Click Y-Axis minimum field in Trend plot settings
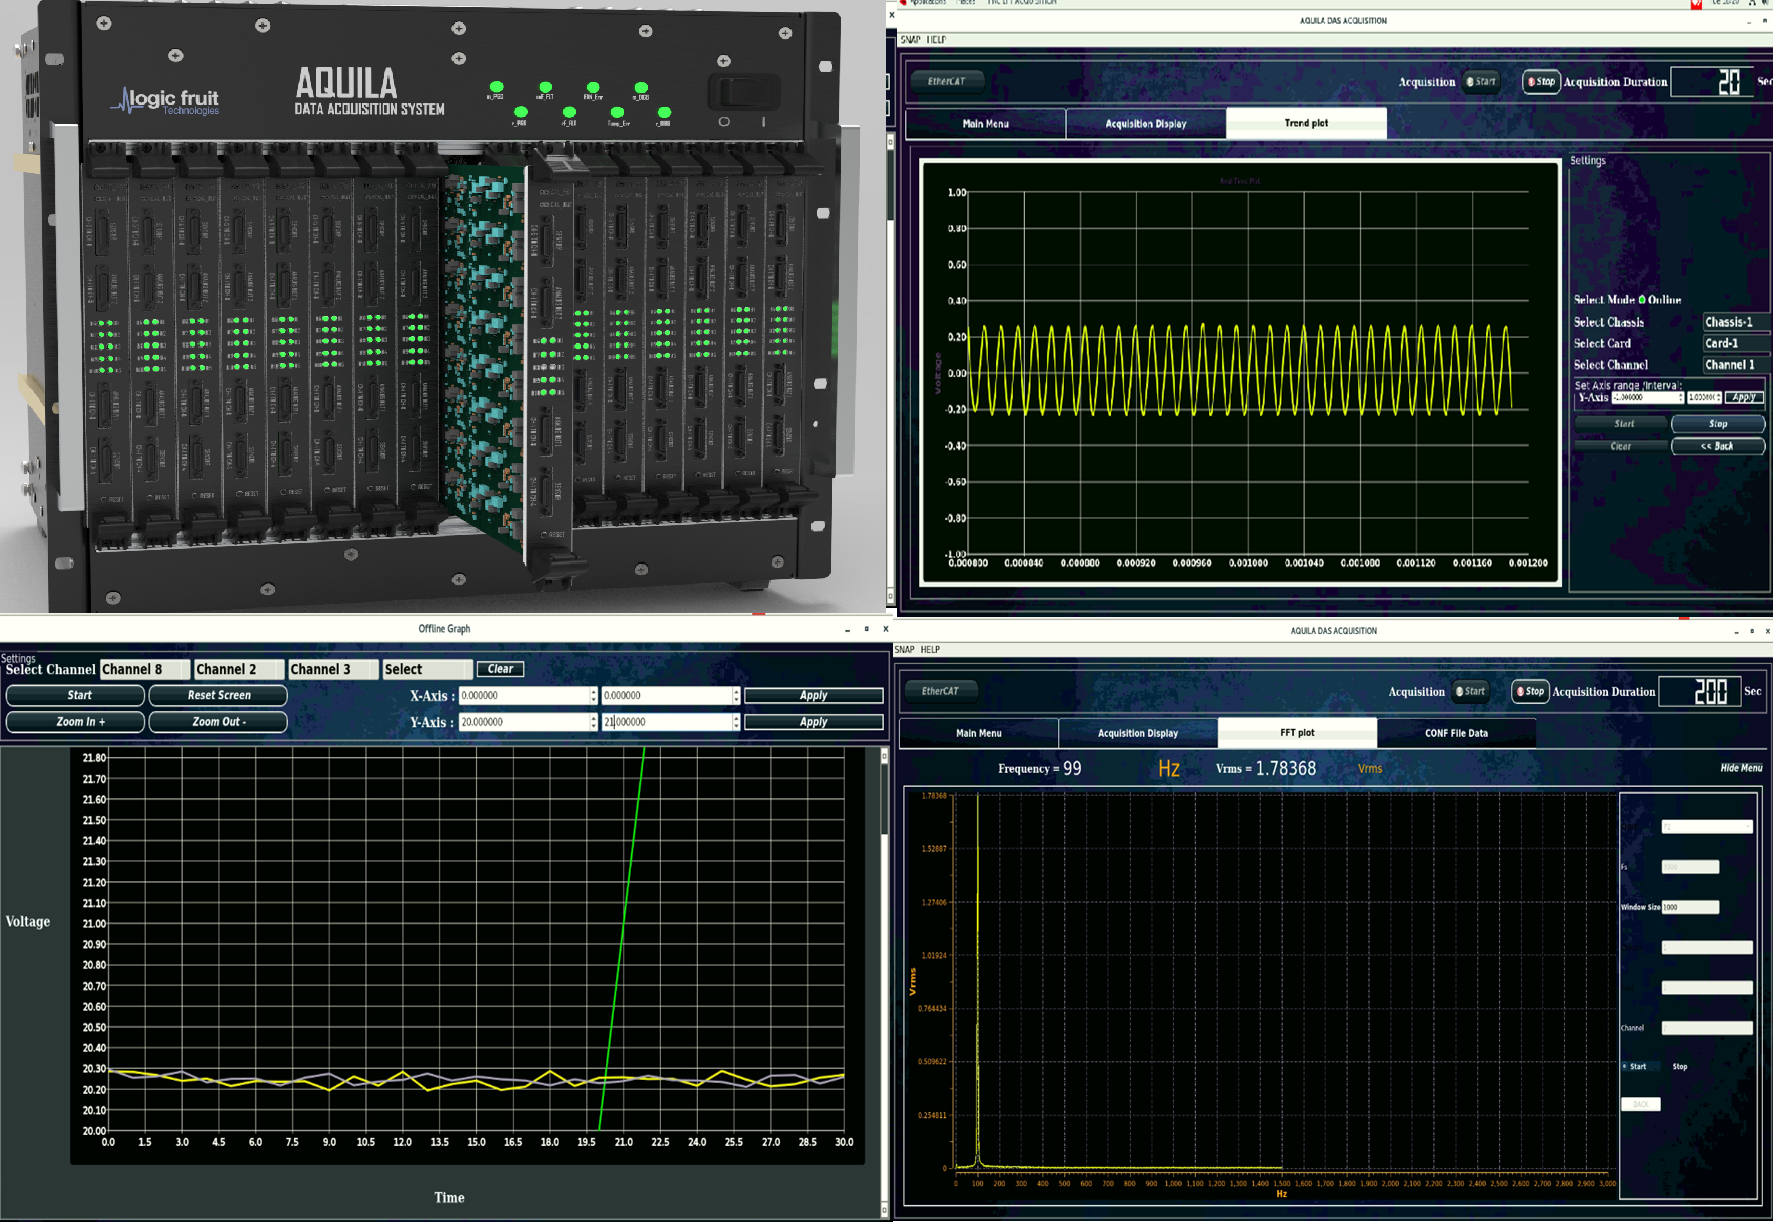This screenshot has width=1773, height=1223. click(1647, 397)
